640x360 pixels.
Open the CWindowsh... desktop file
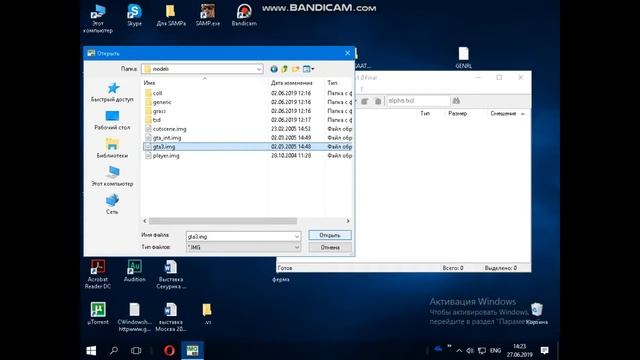[134, 317]
